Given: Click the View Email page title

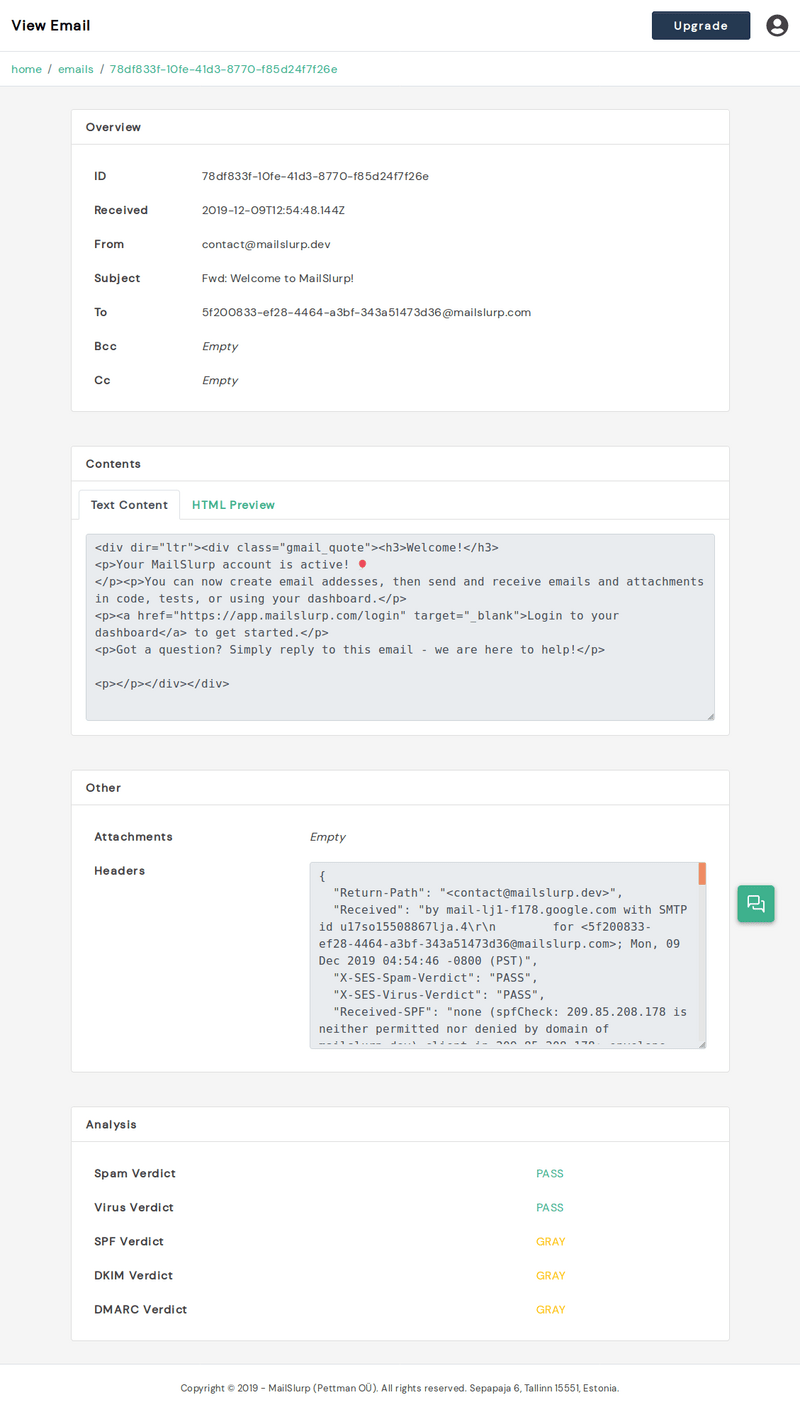Looking at the screenshot, I should click(x=50, y=25).
